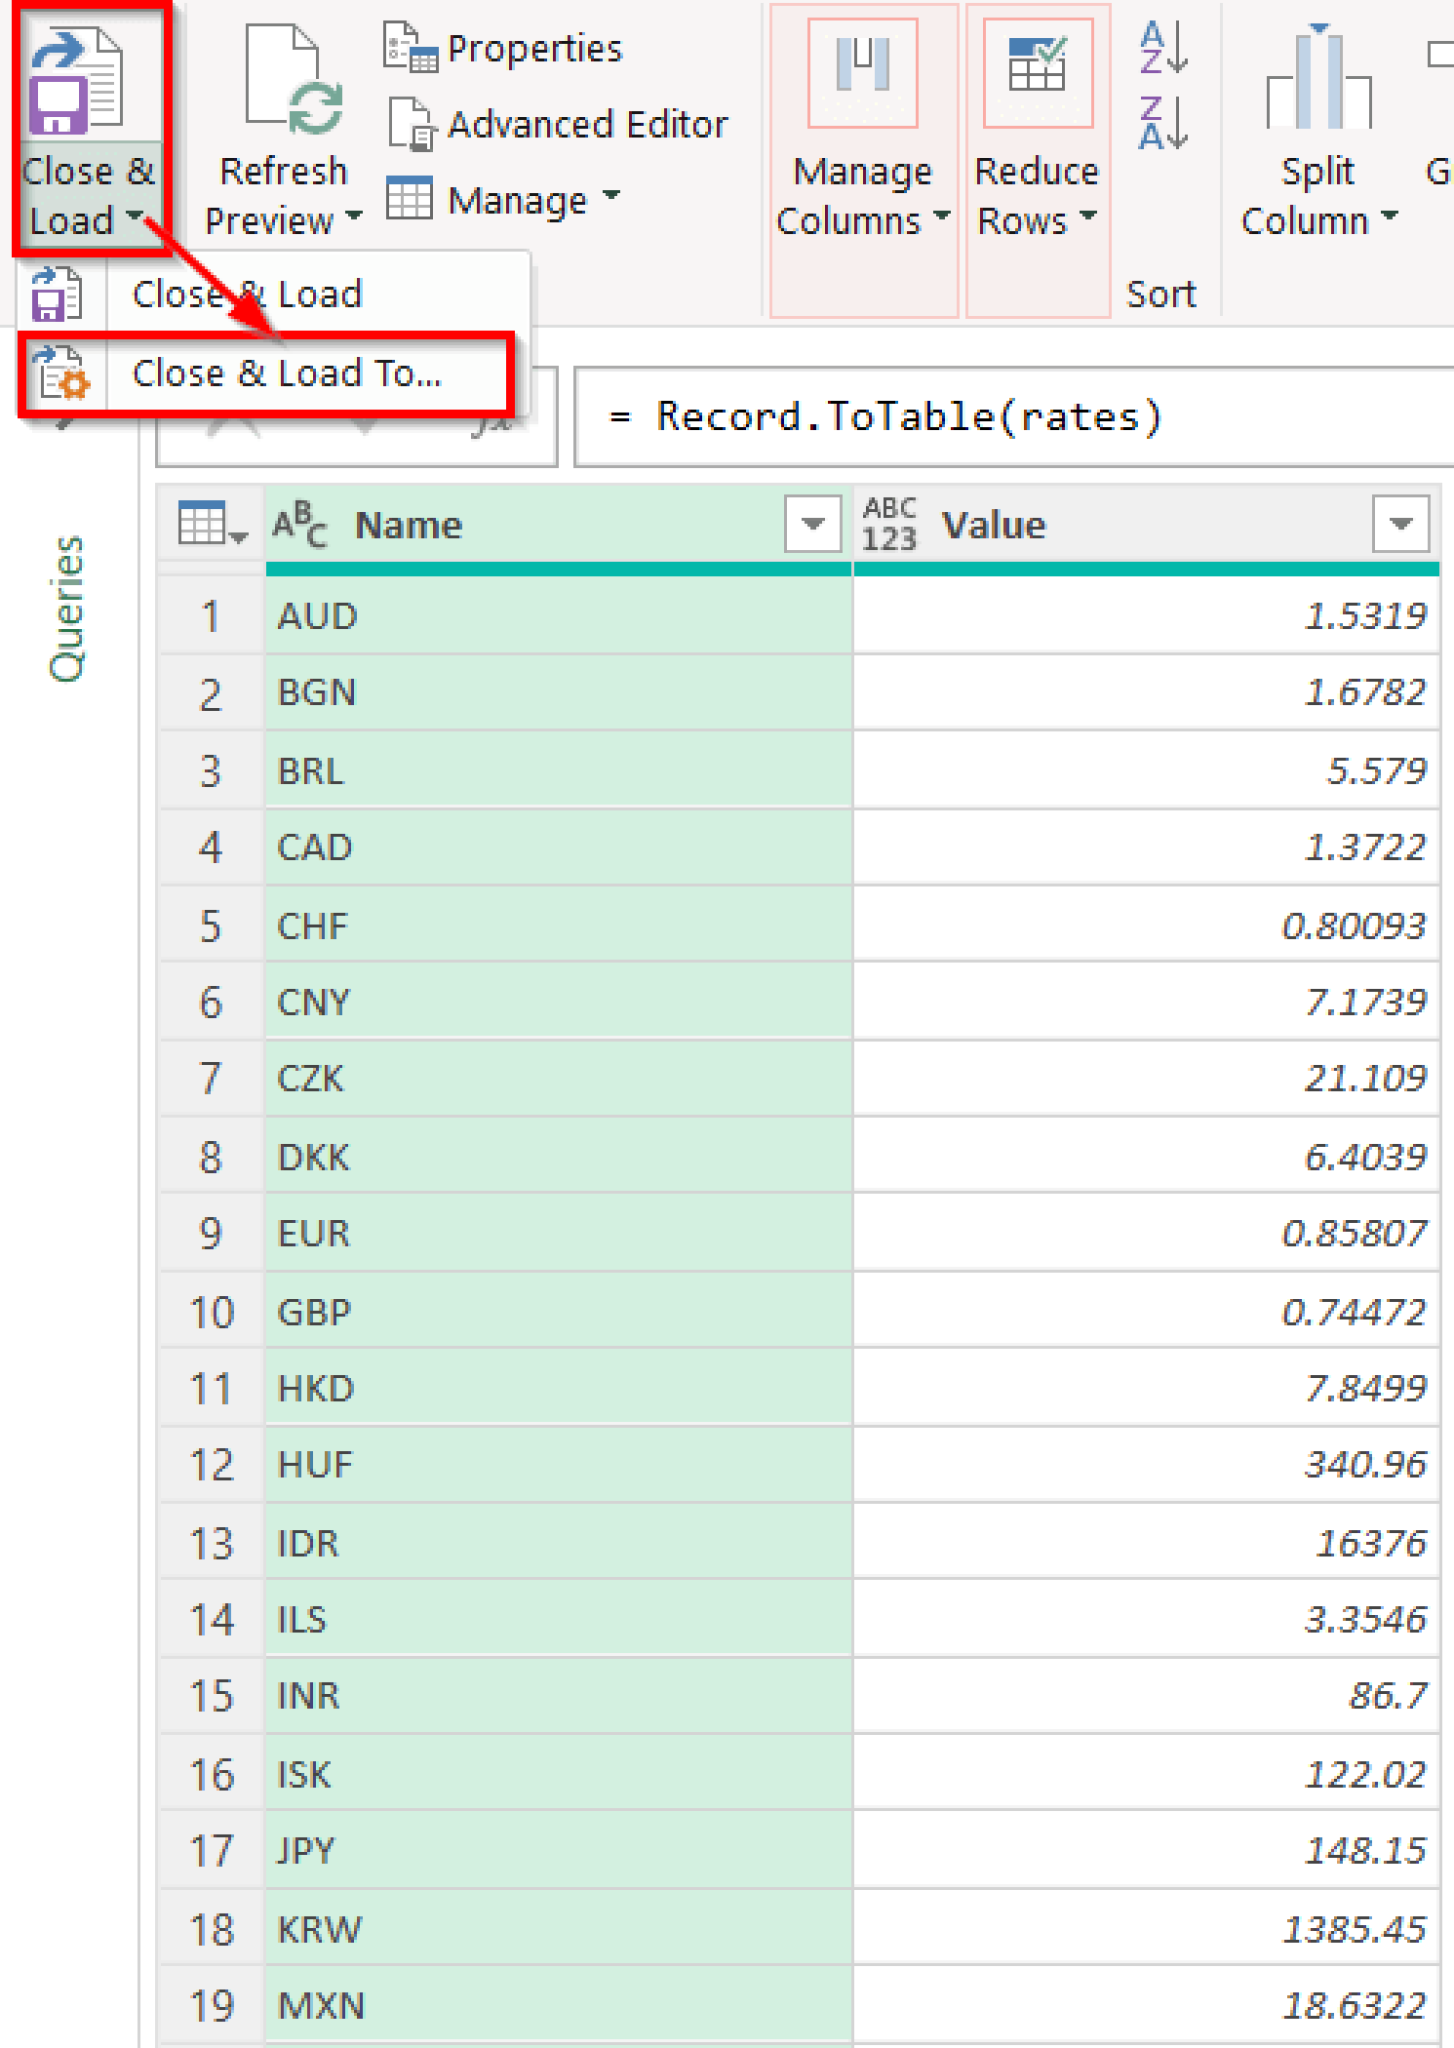Click the Manage table icon
Screen dimensions: 1454x2048
pyautogui.click(x=410, y=198)
